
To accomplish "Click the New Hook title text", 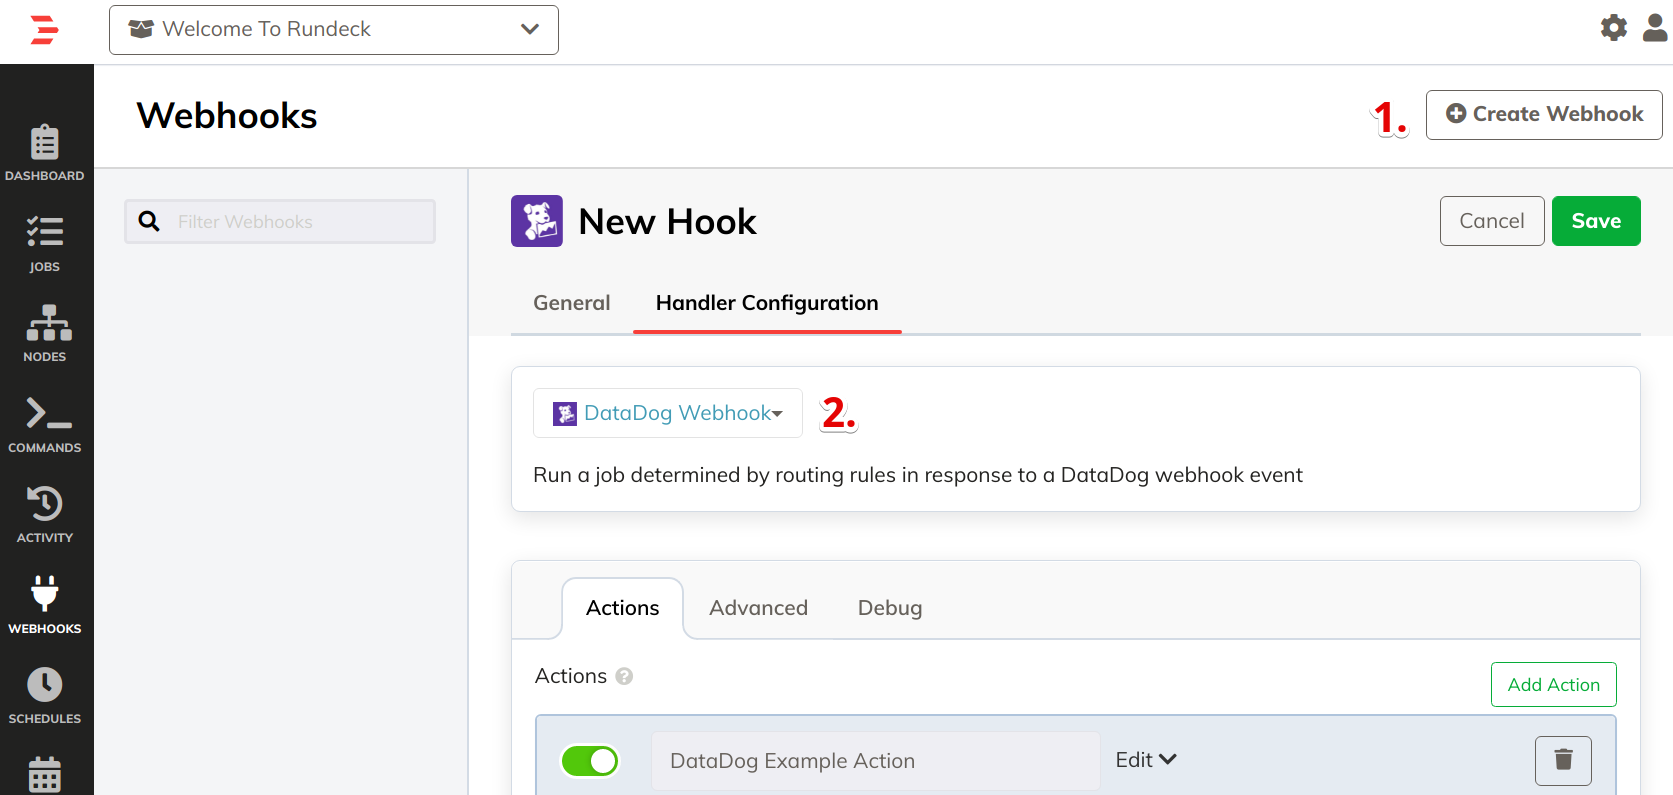I will point(668,221).
